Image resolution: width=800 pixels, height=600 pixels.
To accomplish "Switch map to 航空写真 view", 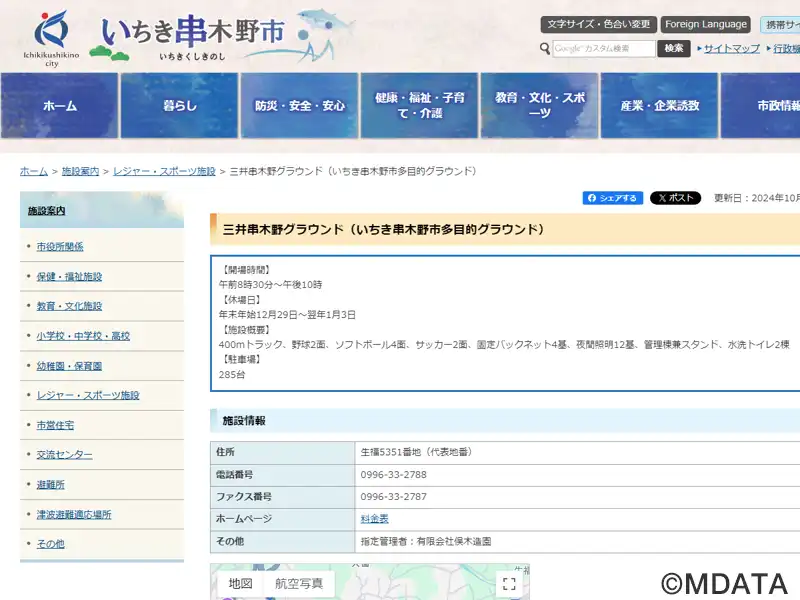I will pyautogui.click(x=299, y=584).
